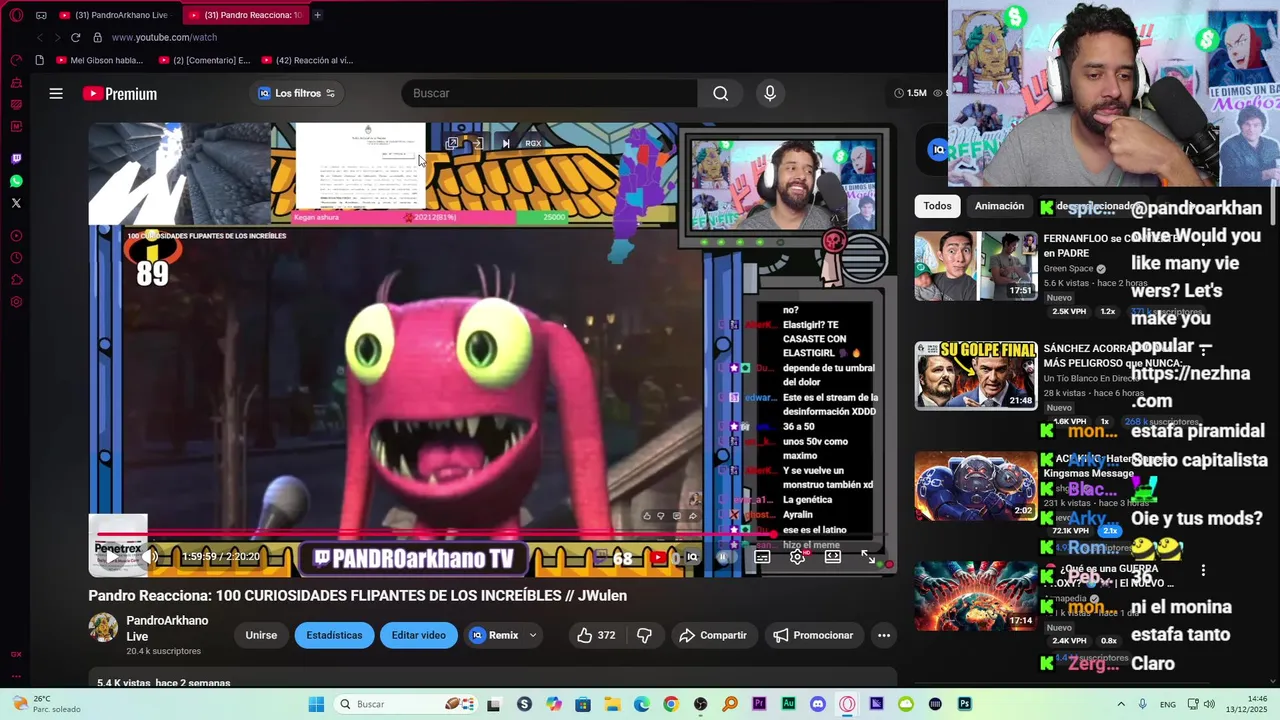Open Photoshop from the taskbar
Screen dimensions: 1280x720
(964, 704)
